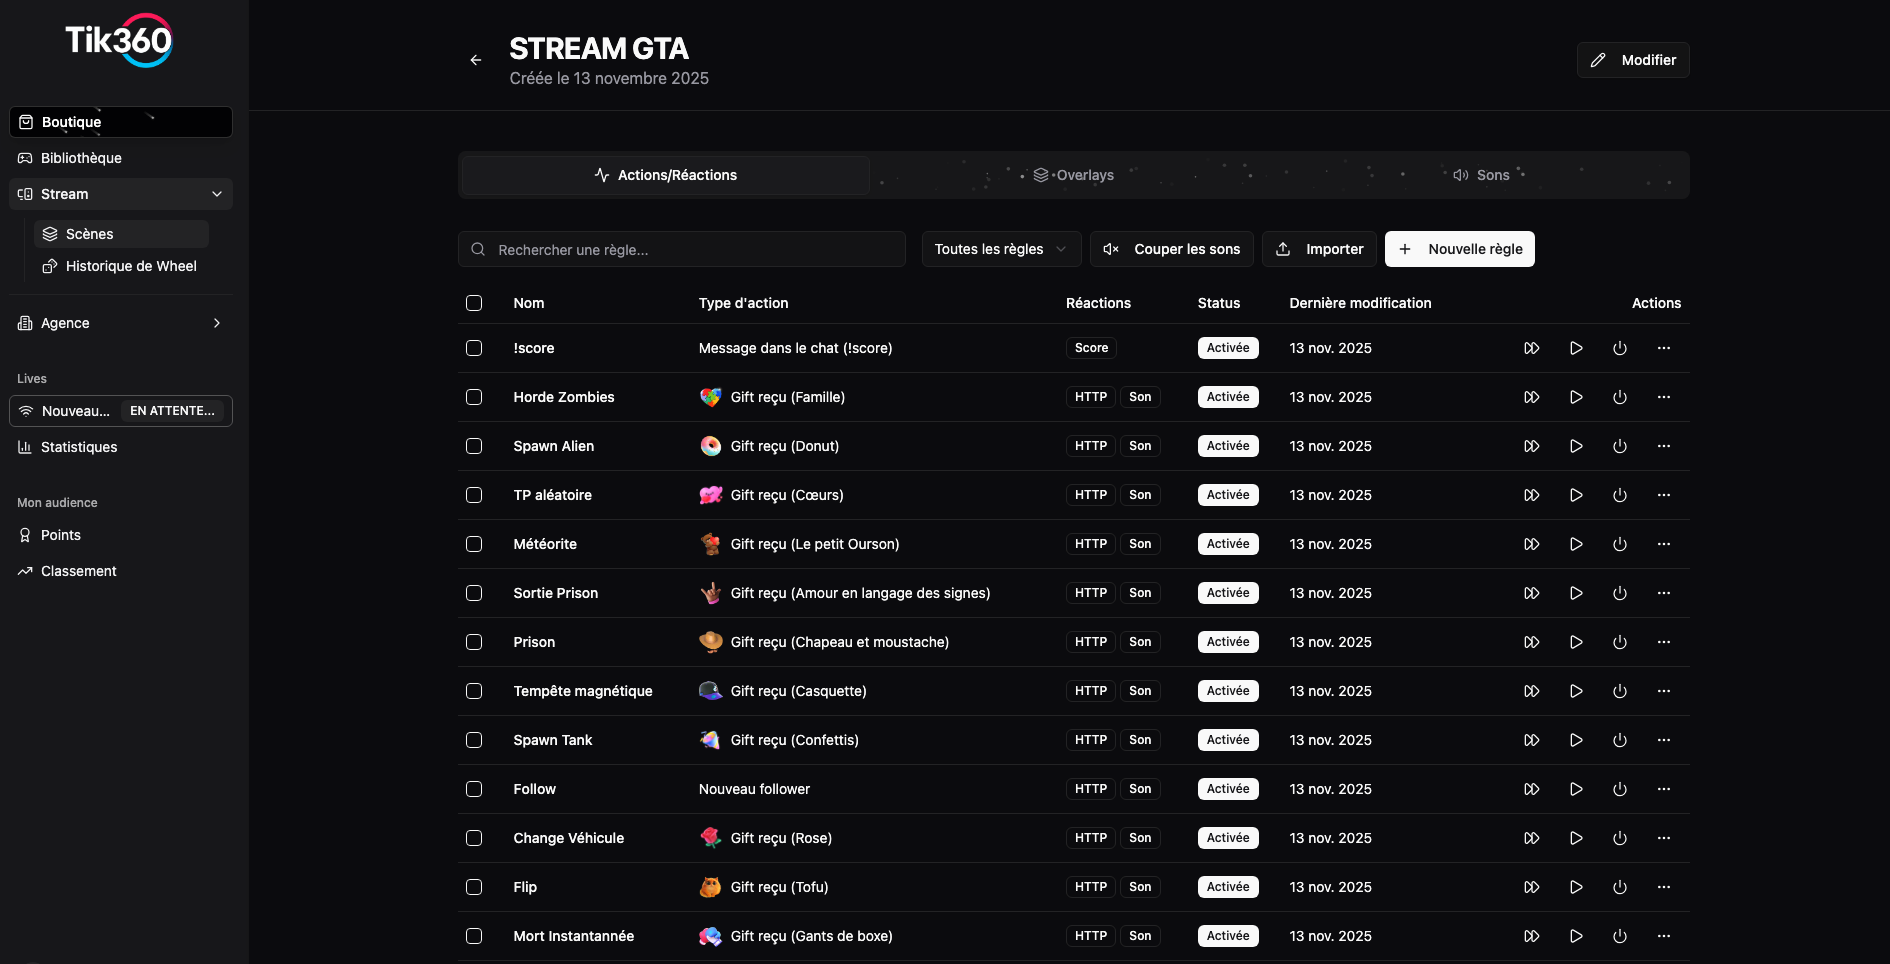The width and height of the screenshot is (1890, 964).
Task: Click the Modifier button
Action: pos(1633,60)
